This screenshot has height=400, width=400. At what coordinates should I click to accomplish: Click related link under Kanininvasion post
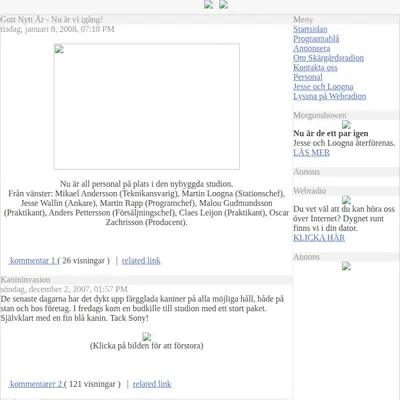click(x=152, y=384)
